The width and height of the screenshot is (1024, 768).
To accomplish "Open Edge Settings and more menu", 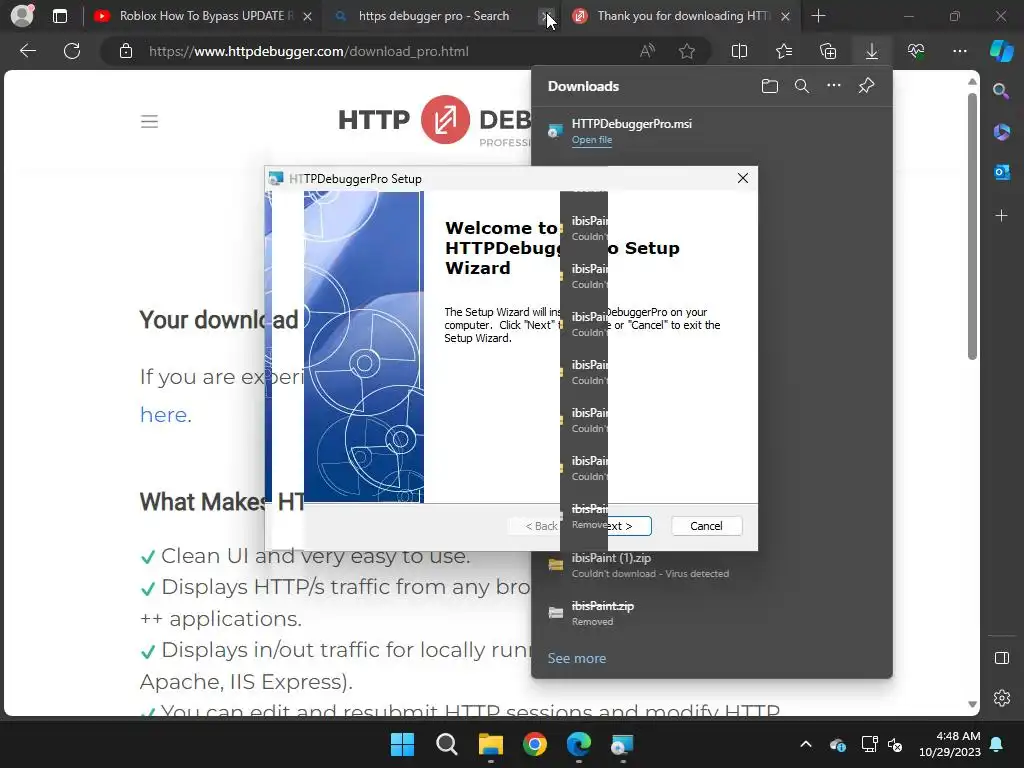I will tap(959, 51).
